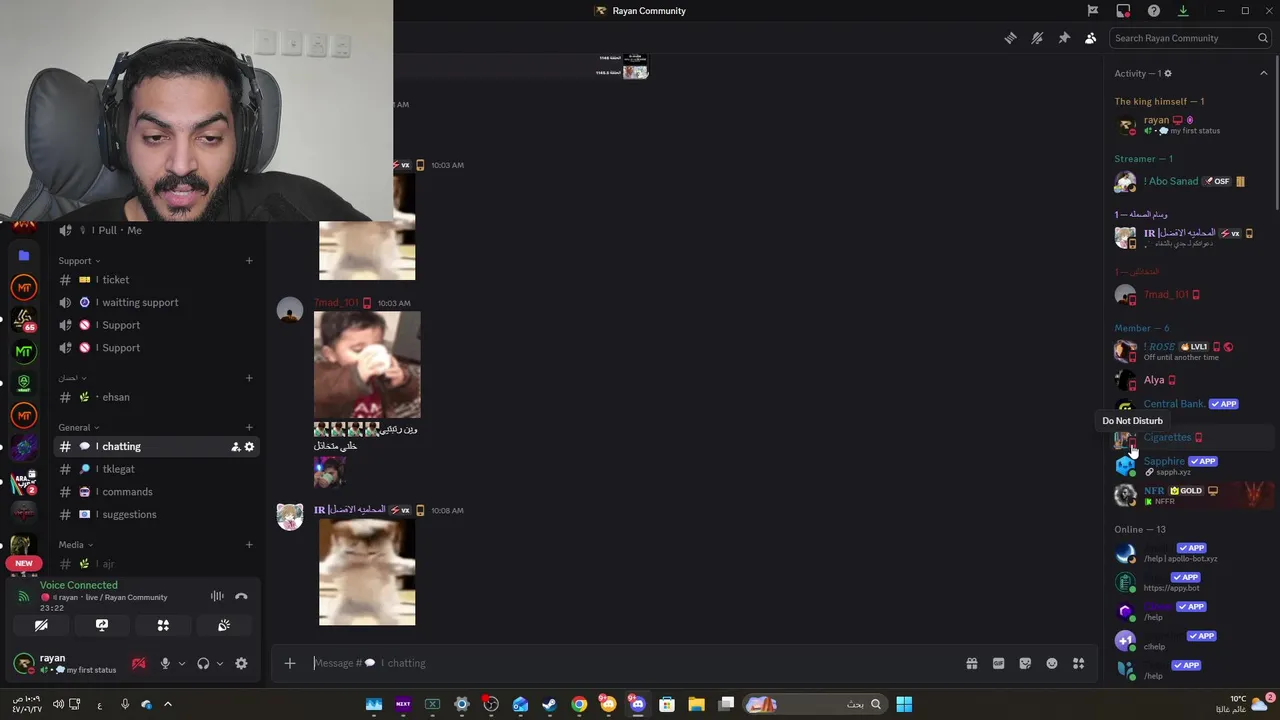Join the Pull · Me voice channel
The height and width of the screenshot is (720, 1280).
pyautogui.click(x=157, y=230)
